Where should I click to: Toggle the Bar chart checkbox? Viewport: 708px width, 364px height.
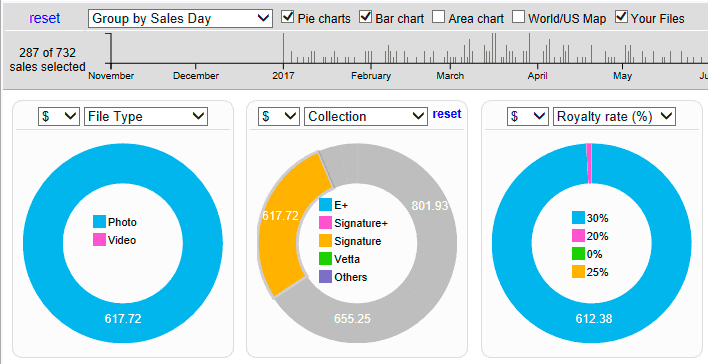coord(365,17)
